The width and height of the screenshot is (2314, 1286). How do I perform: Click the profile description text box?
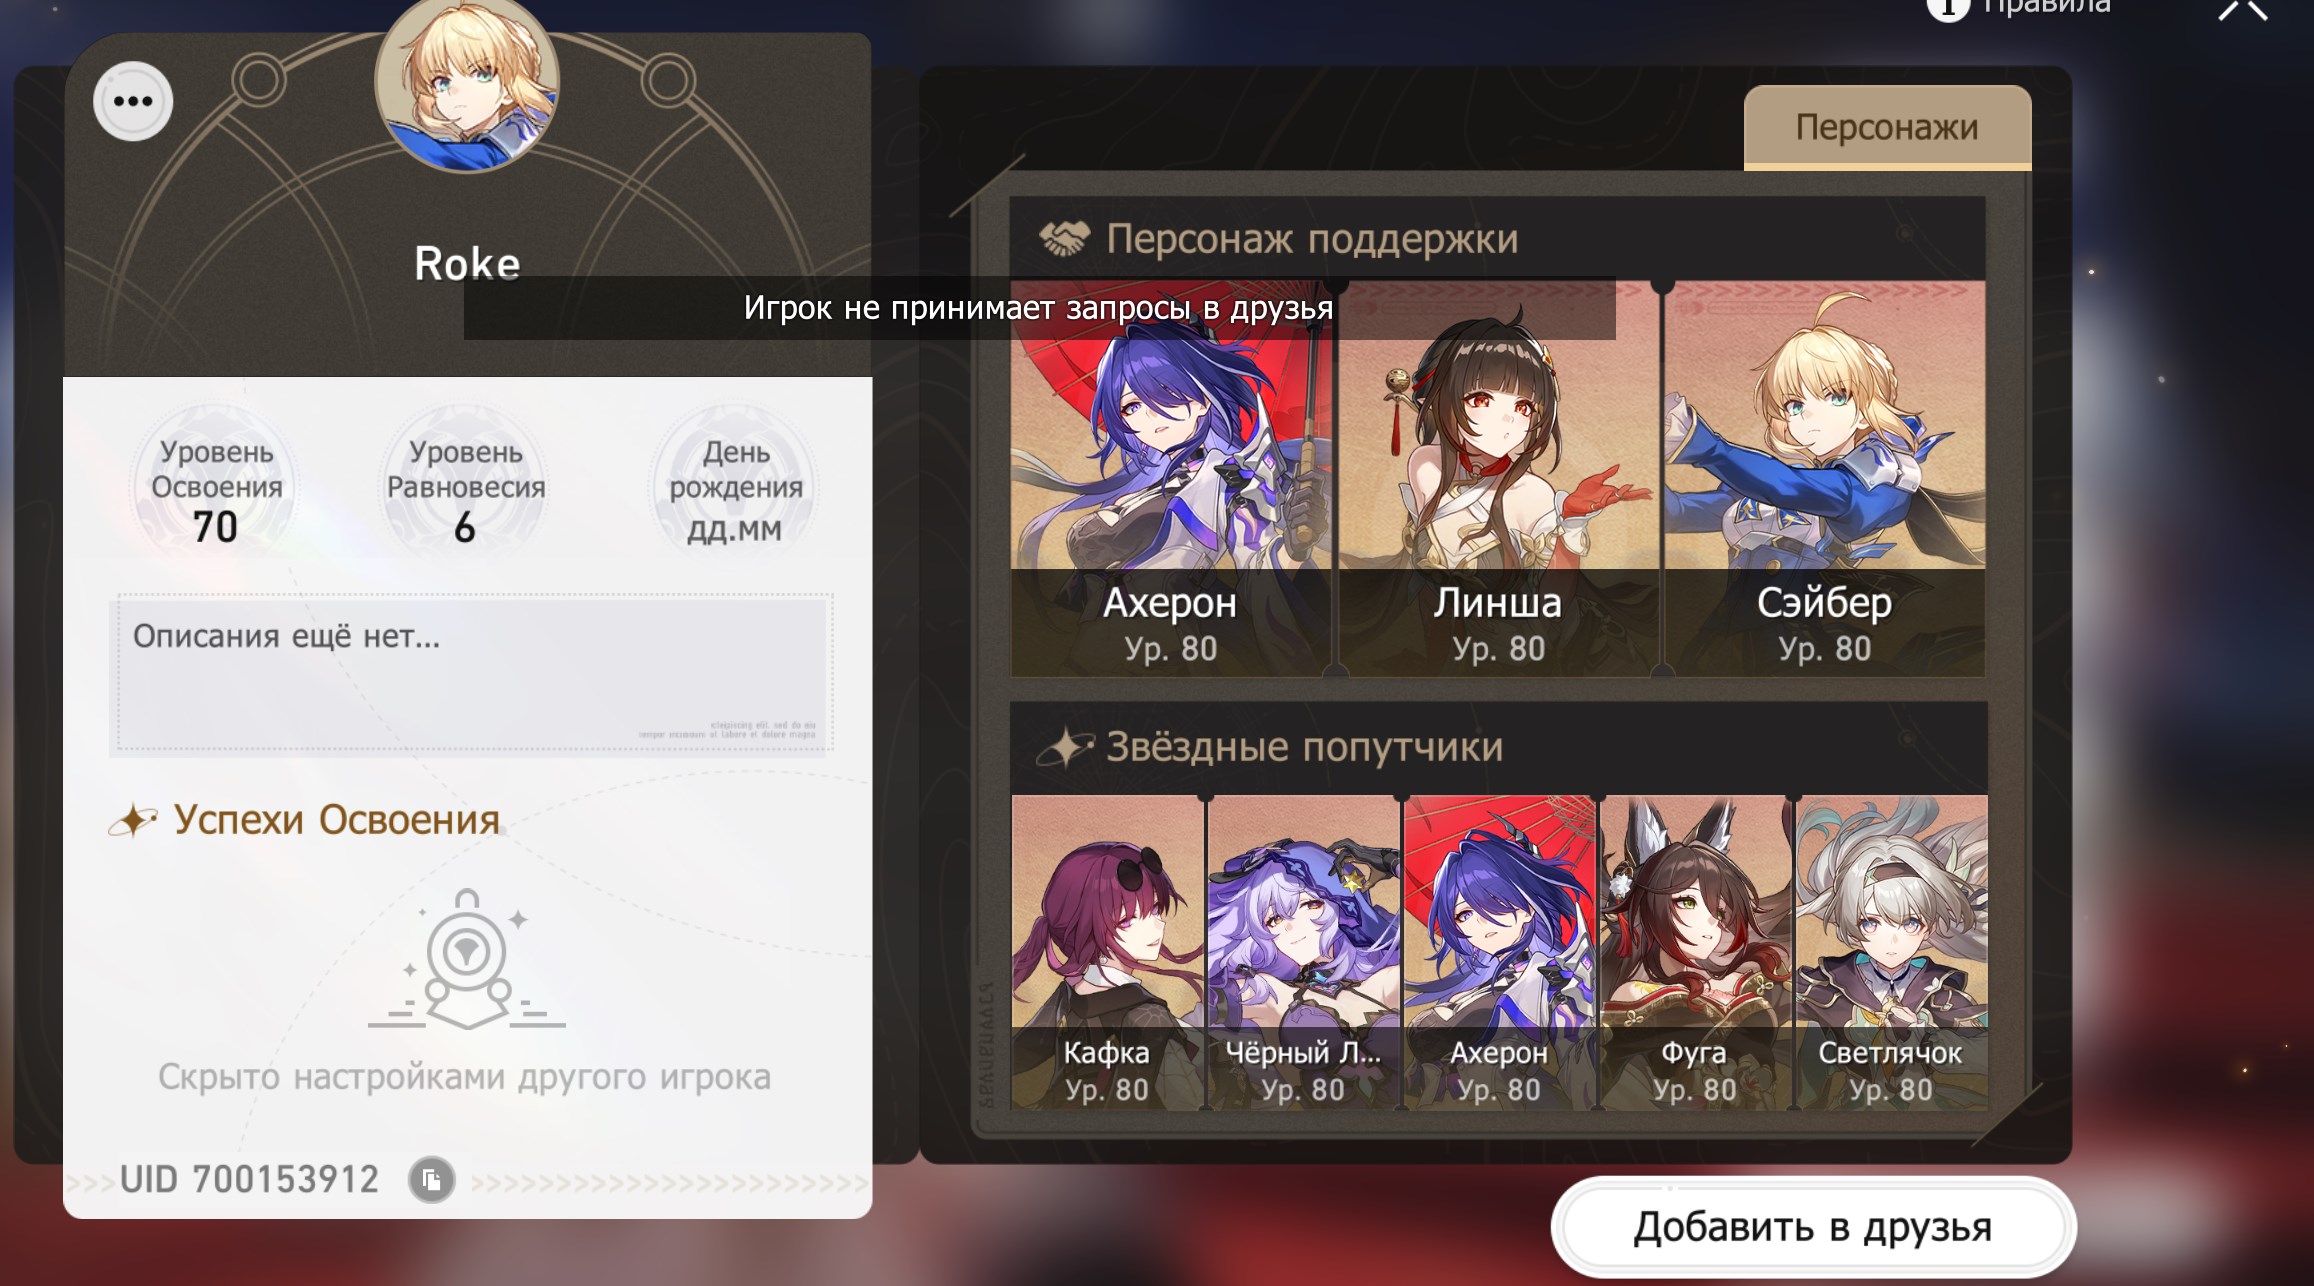click(471, 673)
